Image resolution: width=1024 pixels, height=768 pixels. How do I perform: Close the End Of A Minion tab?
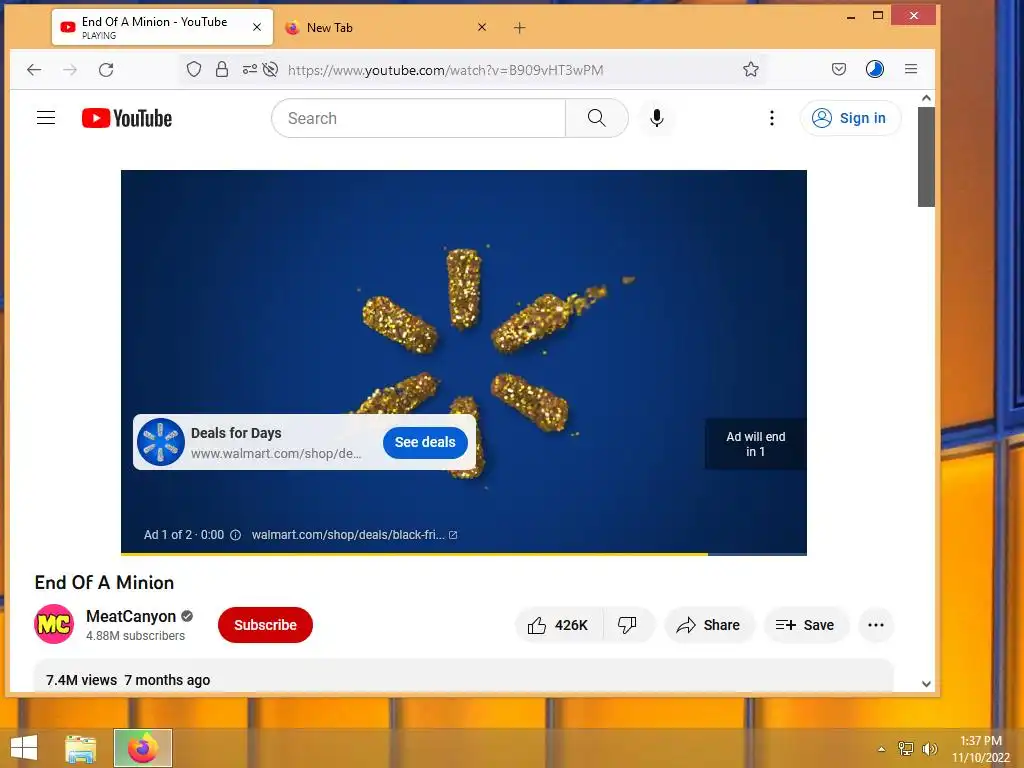click(257, 27)
